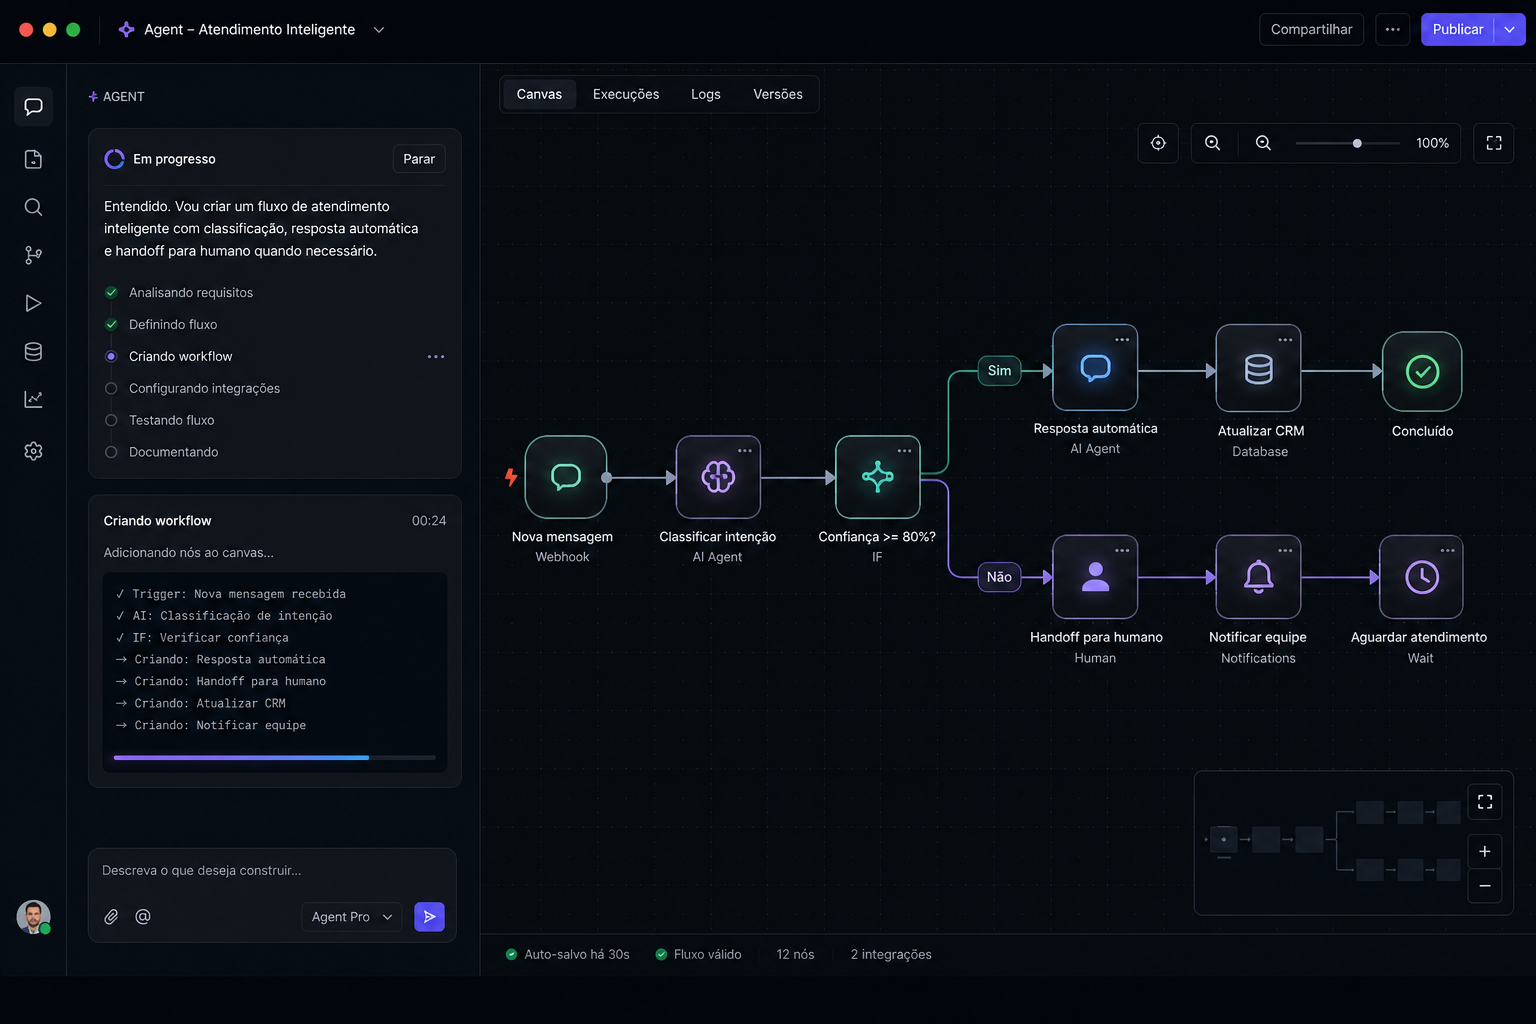
Task: Expand the minimap with its fullscreen icon
Action: point(1485,802)
